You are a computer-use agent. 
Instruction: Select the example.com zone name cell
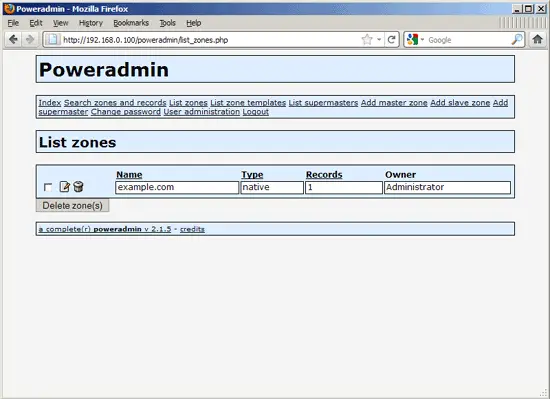177,187
